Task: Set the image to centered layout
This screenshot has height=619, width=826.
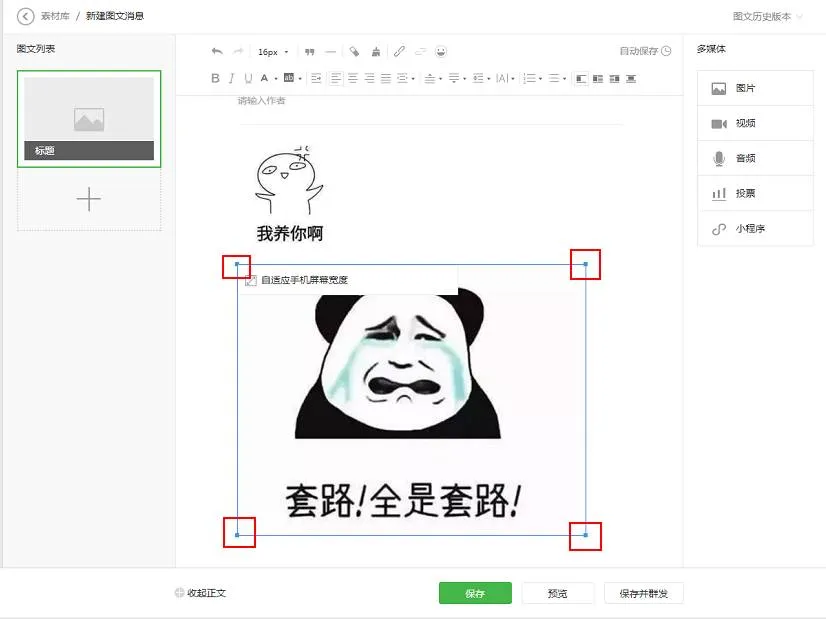Action: point(631,78)
